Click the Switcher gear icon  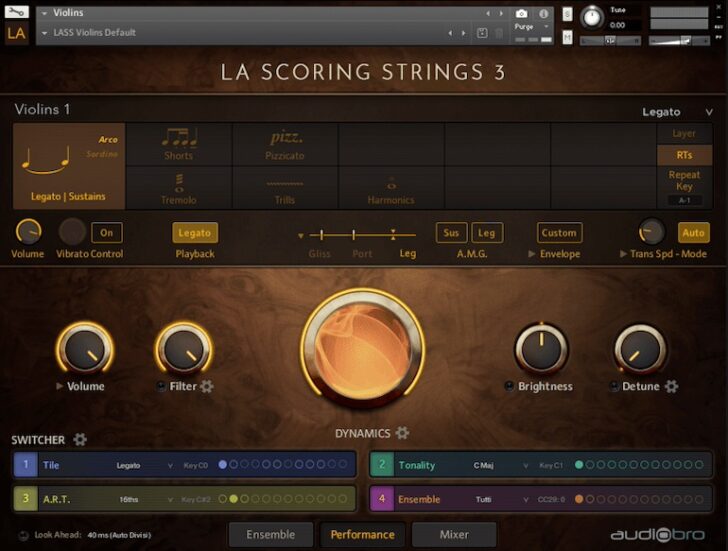(x=80, y=440)
